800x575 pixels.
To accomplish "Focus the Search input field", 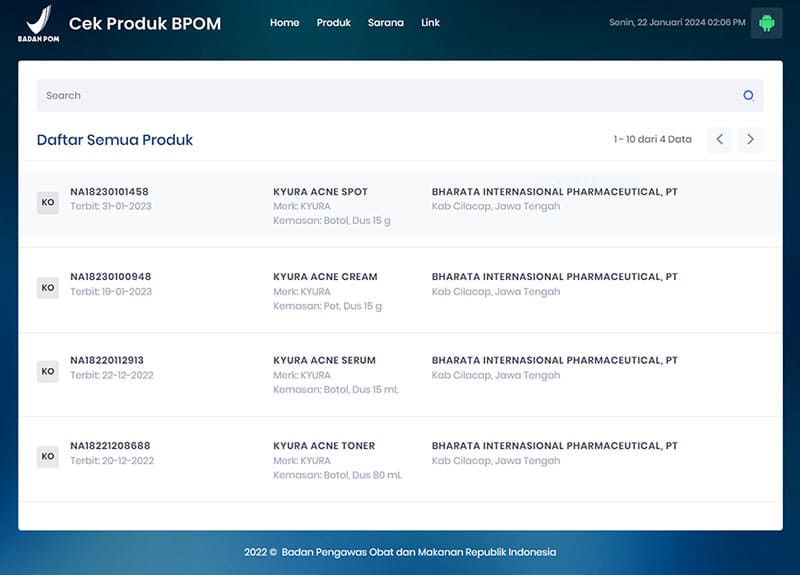I will point(400,95).
